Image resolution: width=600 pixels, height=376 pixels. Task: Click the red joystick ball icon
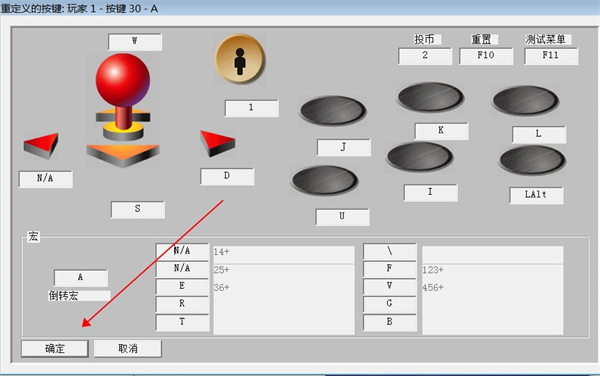tap(123, 80)
